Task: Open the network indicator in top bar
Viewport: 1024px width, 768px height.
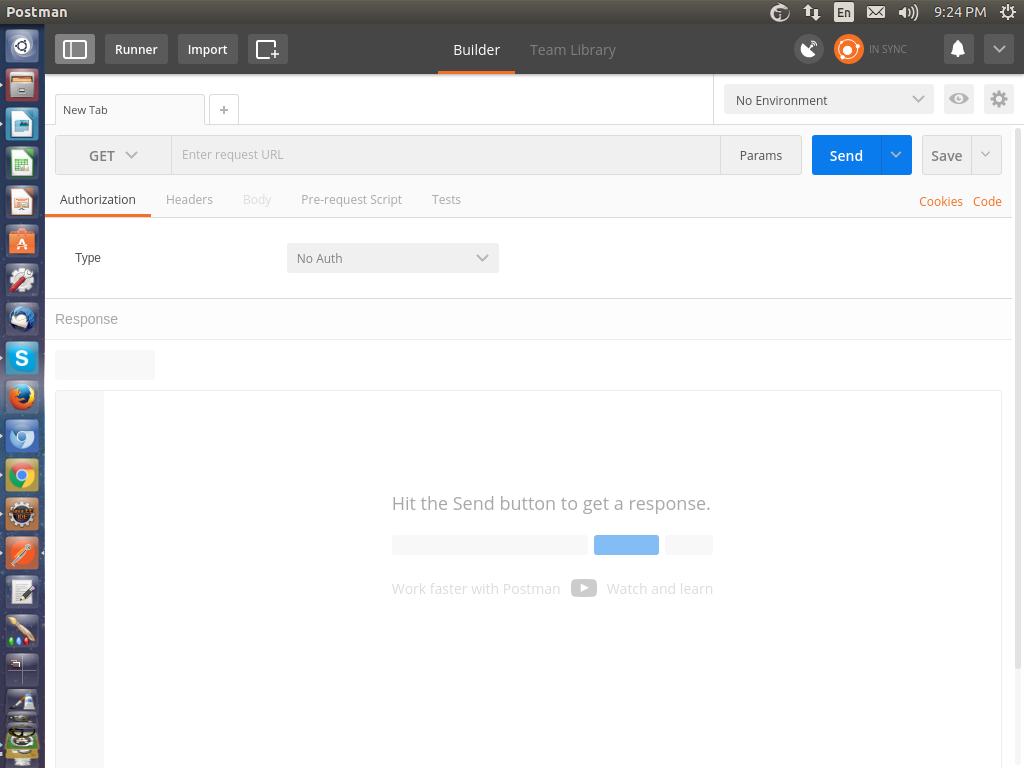Action: [812, 12]
